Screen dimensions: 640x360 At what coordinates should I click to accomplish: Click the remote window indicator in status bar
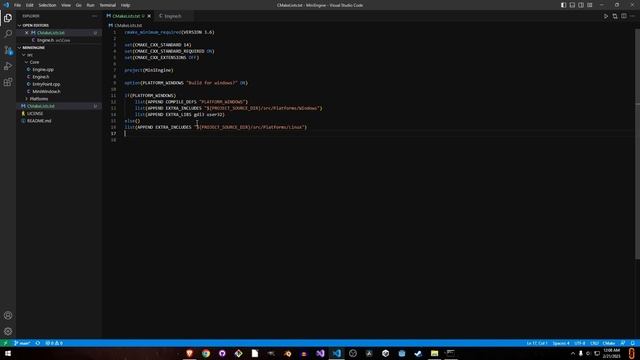click(5, 343)
